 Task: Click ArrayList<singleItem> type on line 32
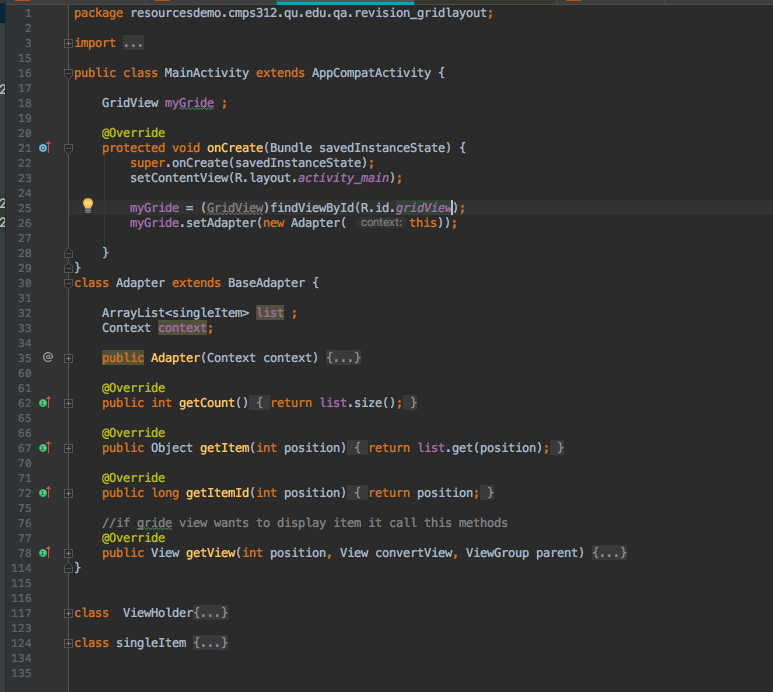(x=176, y=313)
